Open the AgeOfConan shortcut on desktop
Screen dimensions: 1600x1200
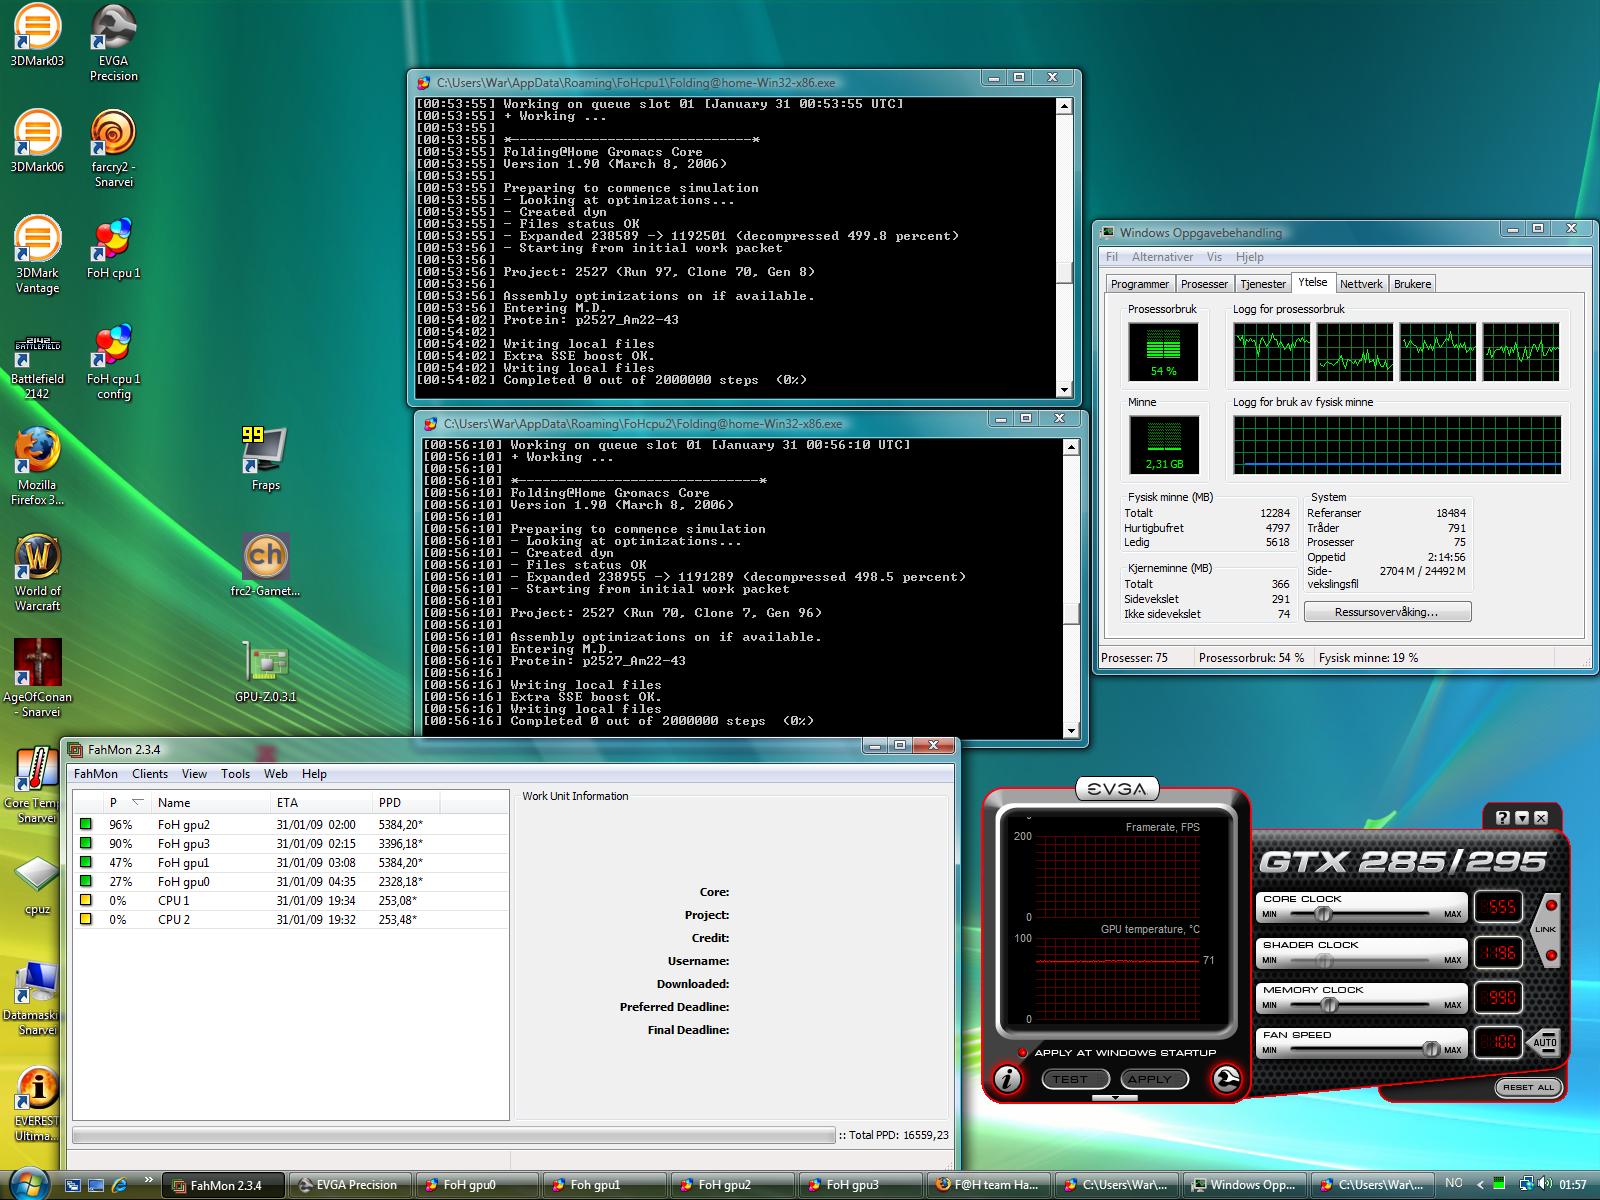point(37,679)
